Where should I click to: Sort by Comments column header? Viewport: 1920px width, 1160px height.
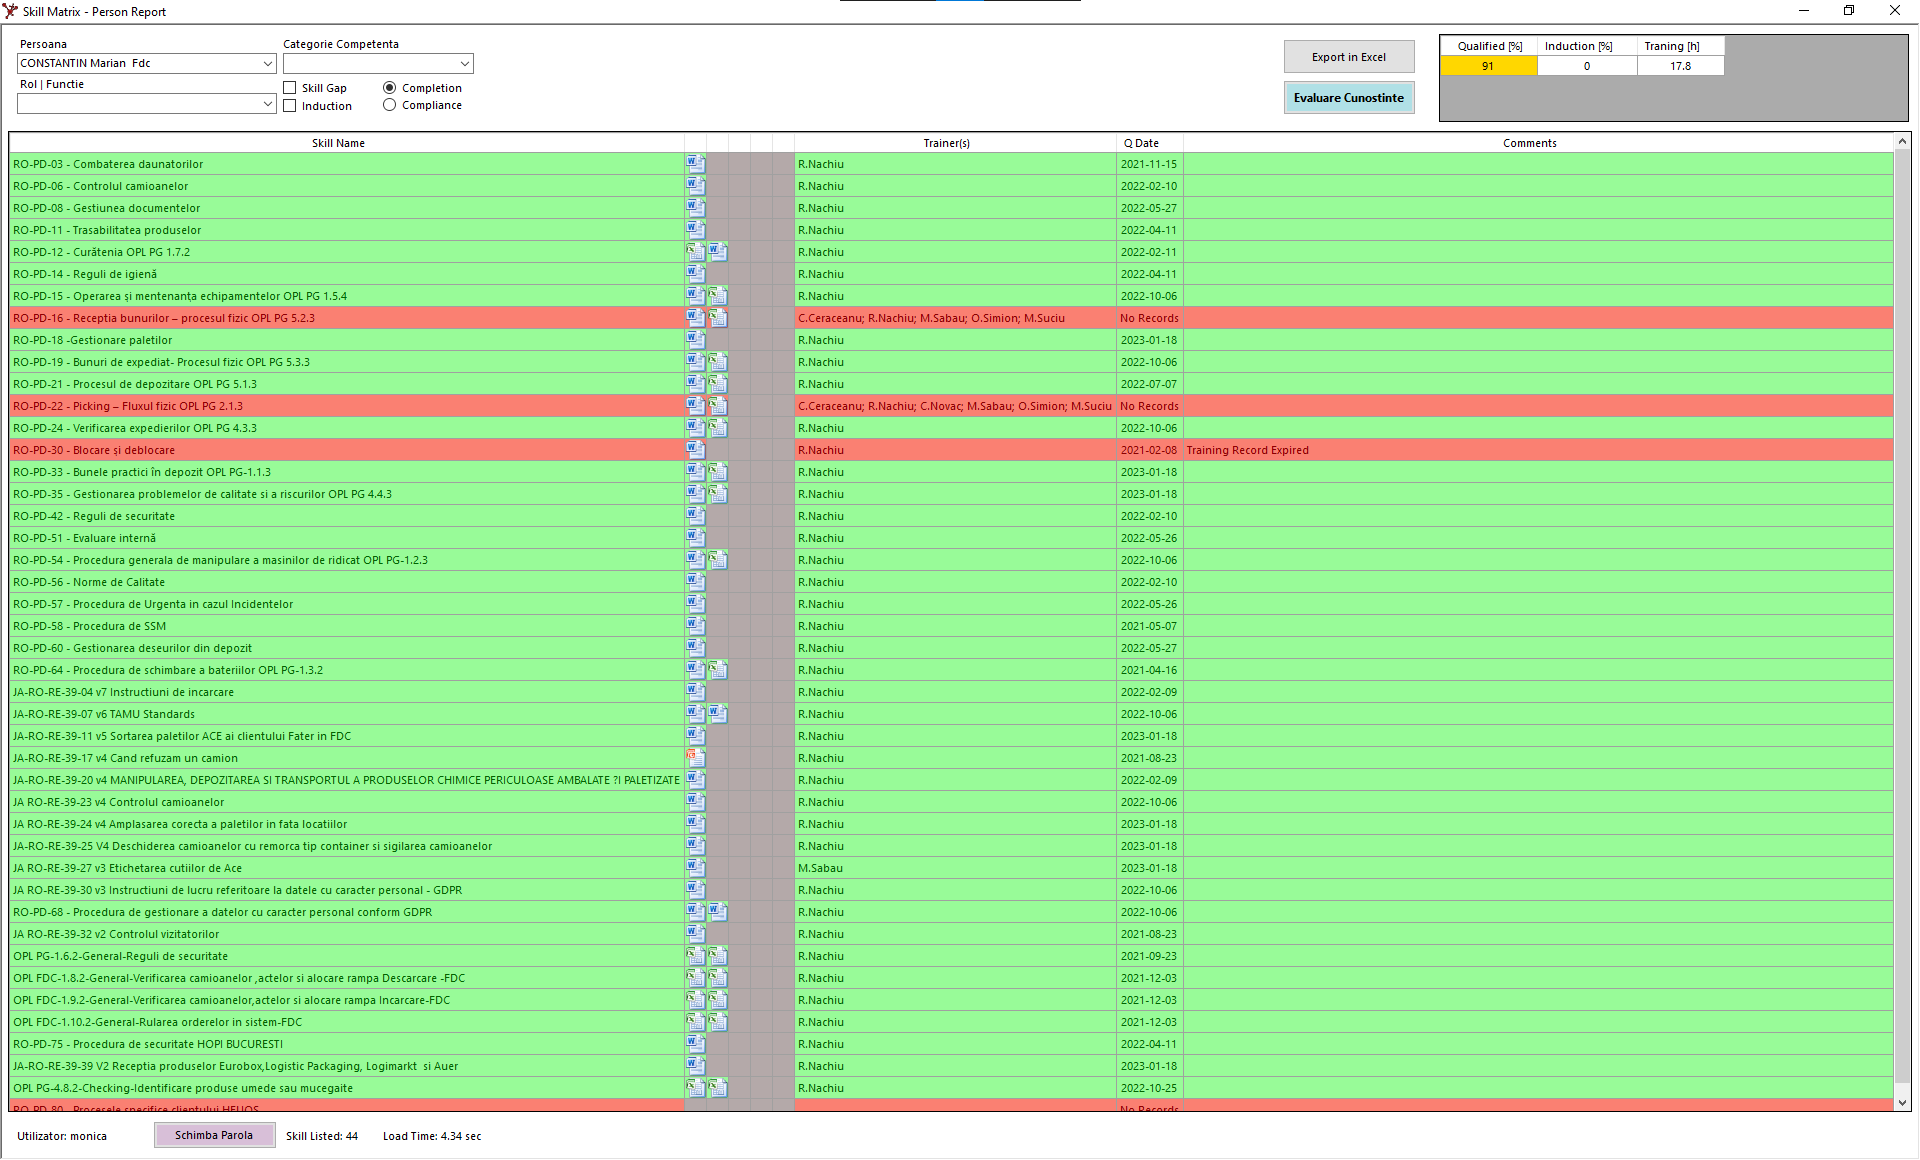1529,143
